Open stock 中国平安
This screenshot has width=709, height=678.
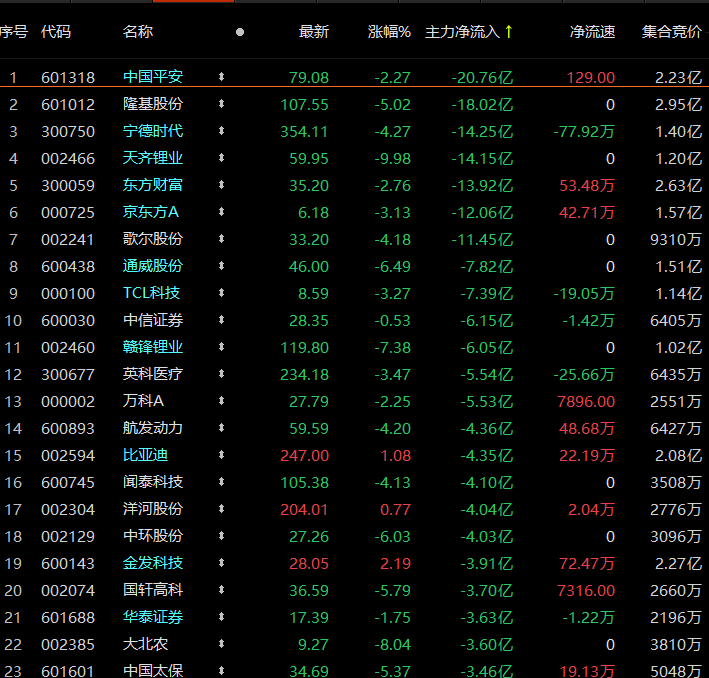tap(153, 77)
